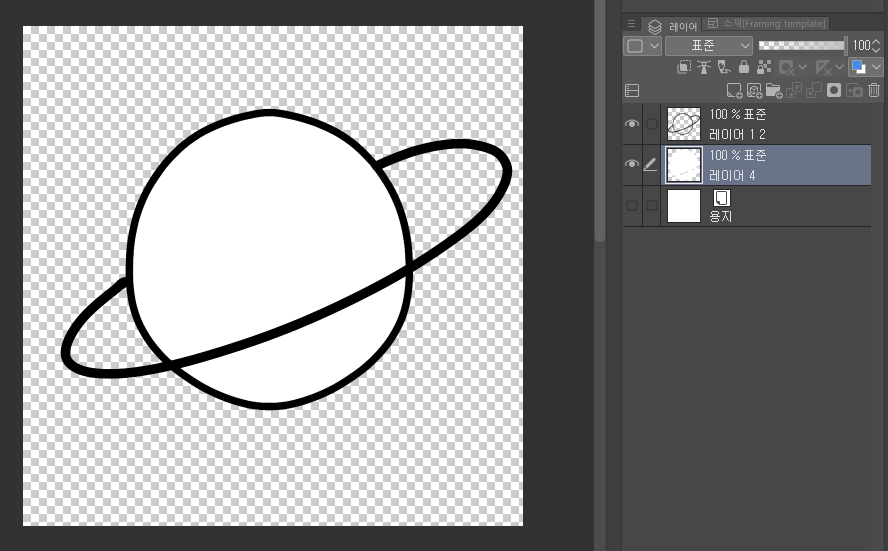Switch to the 레이어 tab

pyautogui.click(x=672, y=26)
